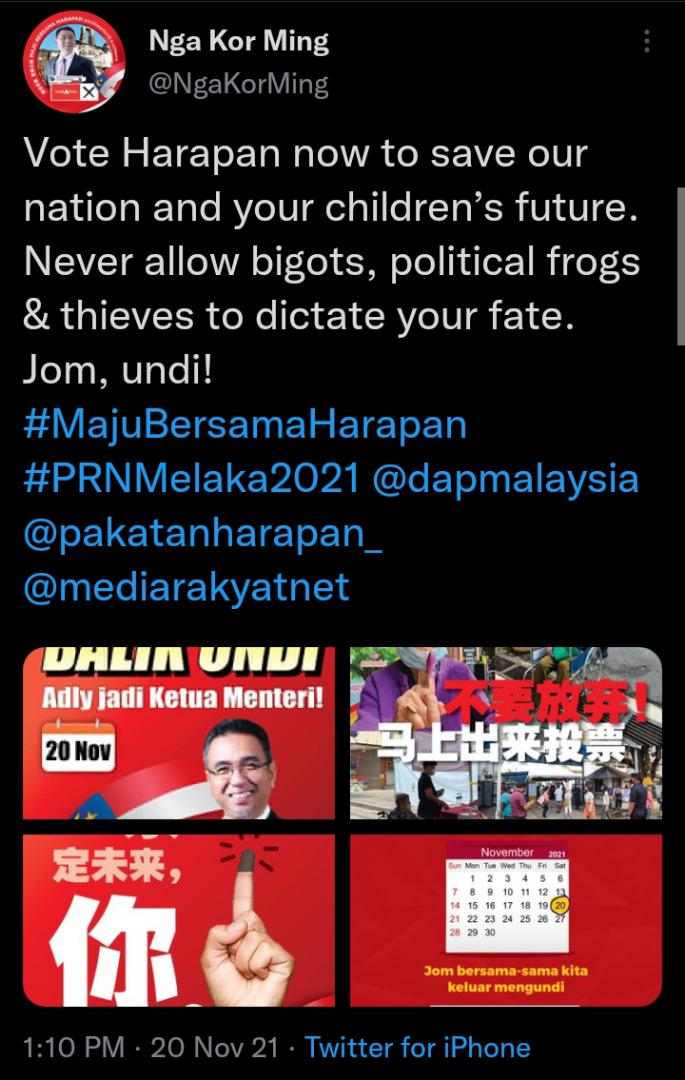Click the scrollbar thumb on right edge
This screenshot has height=1080, width=685.
click(681, 269)
